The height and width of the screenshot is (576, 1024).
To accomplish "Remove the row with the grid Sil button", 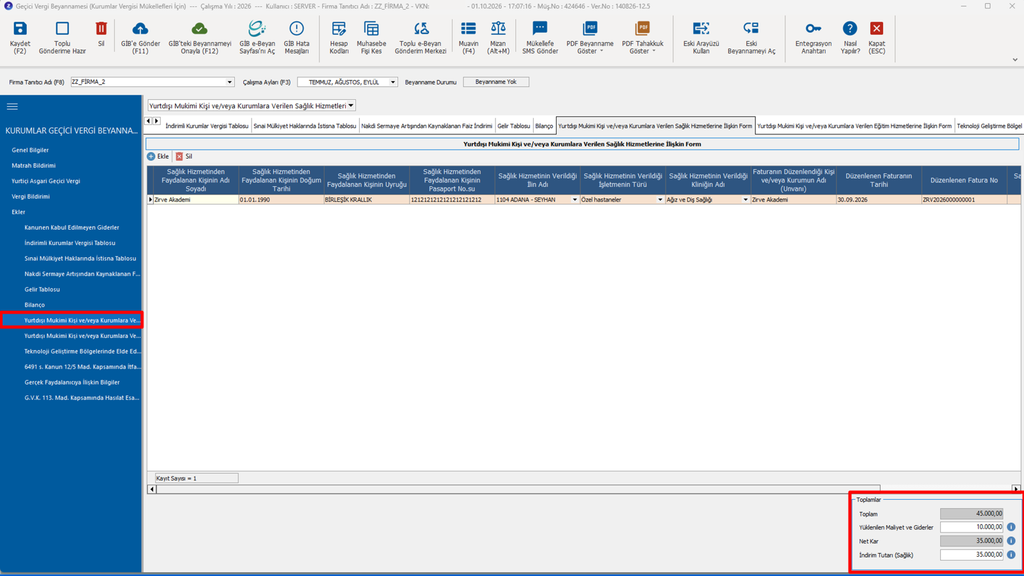I will 184,157.
